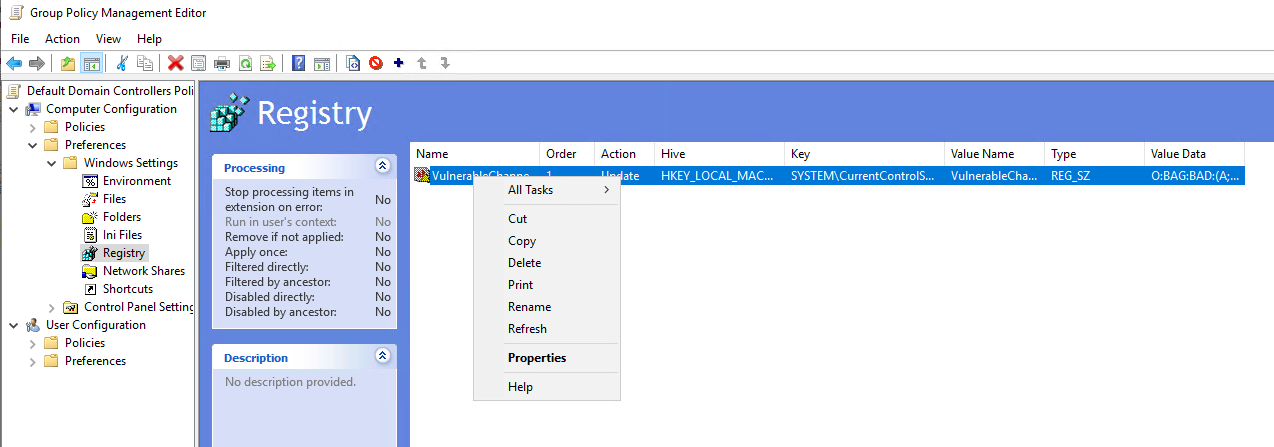The width and height of the screenshot is (1274, 447).
Task: Expand the Control Panel Settings node
Action: 51,307
